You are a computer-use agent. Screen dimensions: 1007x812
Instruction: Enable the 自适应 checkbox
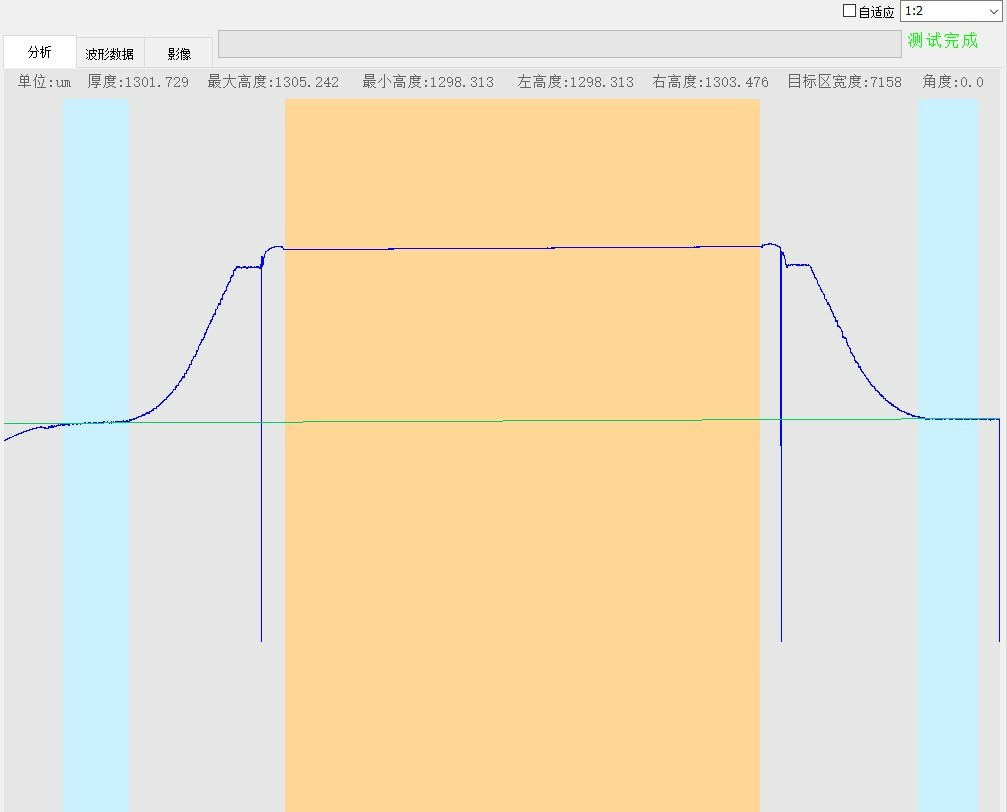[x=850, y=11]
